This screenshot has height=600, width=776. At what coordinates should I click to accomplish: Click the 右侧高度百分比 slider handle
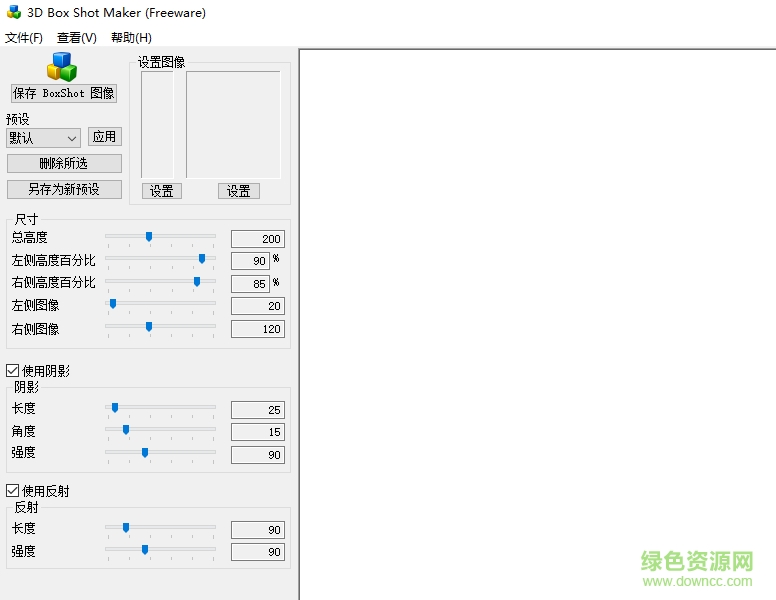197,282
